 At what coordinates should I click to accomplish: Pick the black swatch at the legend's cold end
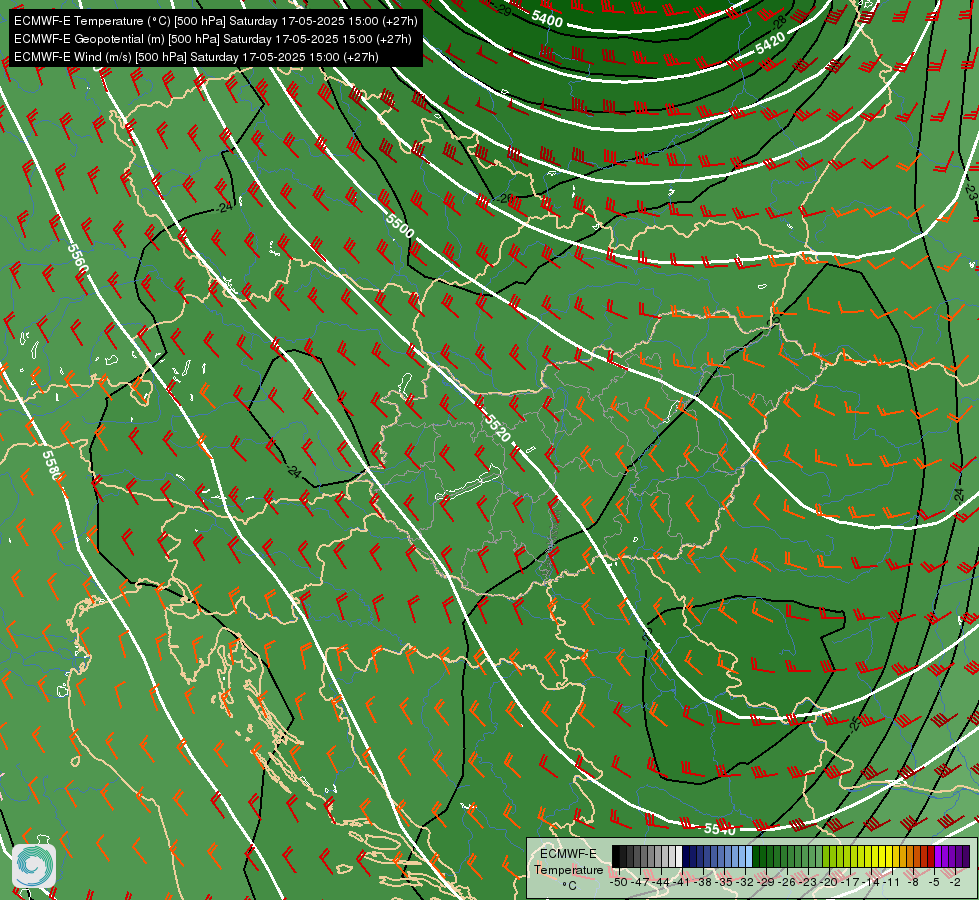(x=616, y=856)
